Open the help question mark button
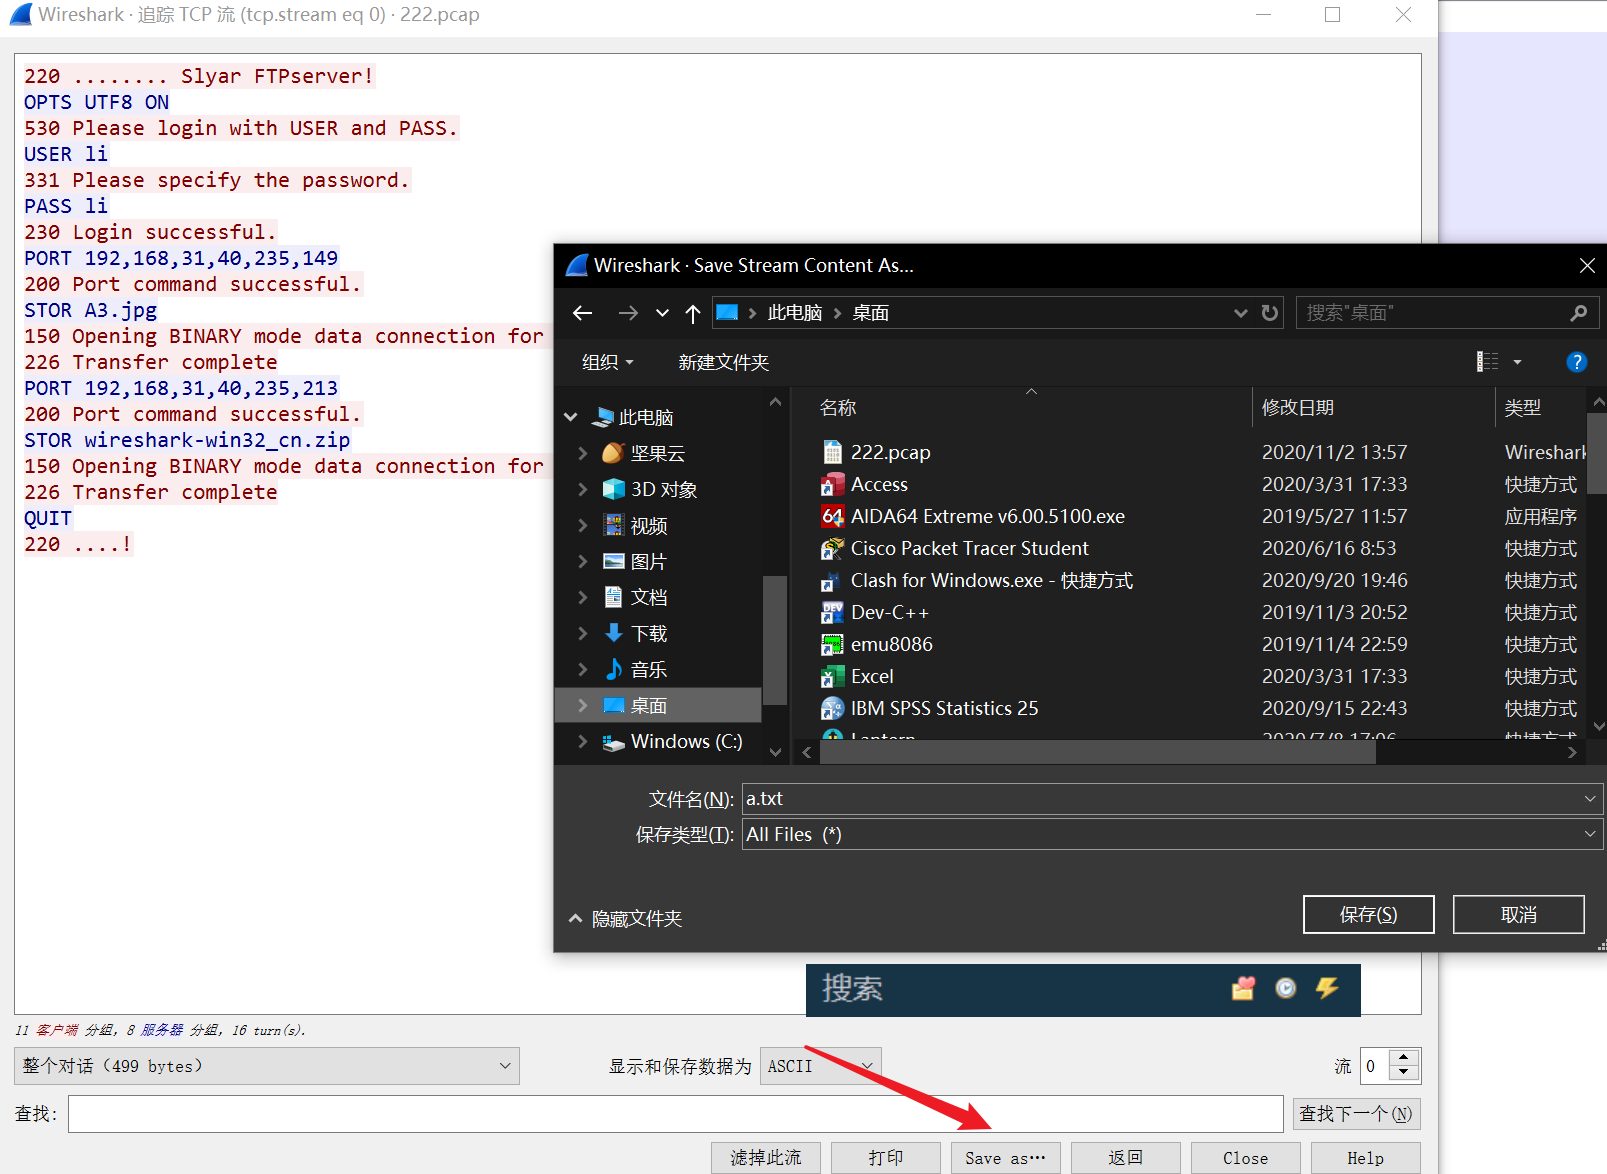This screenshot has height=1174, width=1607. (1577, 362)
